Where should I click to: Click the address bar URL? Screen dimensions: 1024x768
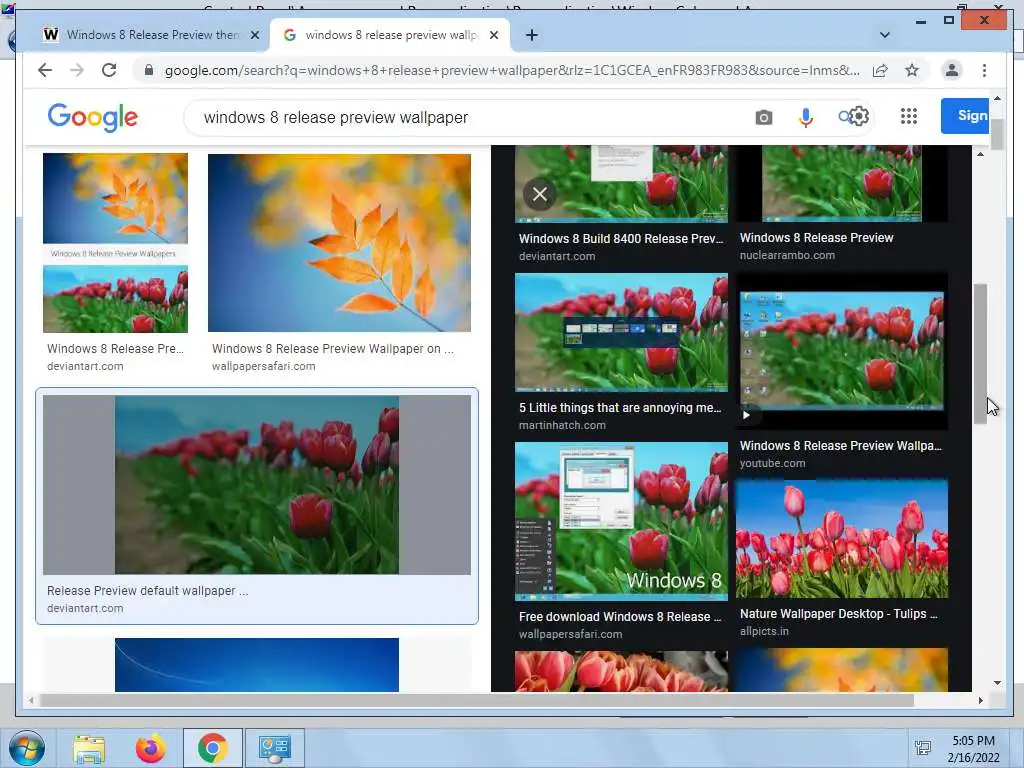[512, 70]
